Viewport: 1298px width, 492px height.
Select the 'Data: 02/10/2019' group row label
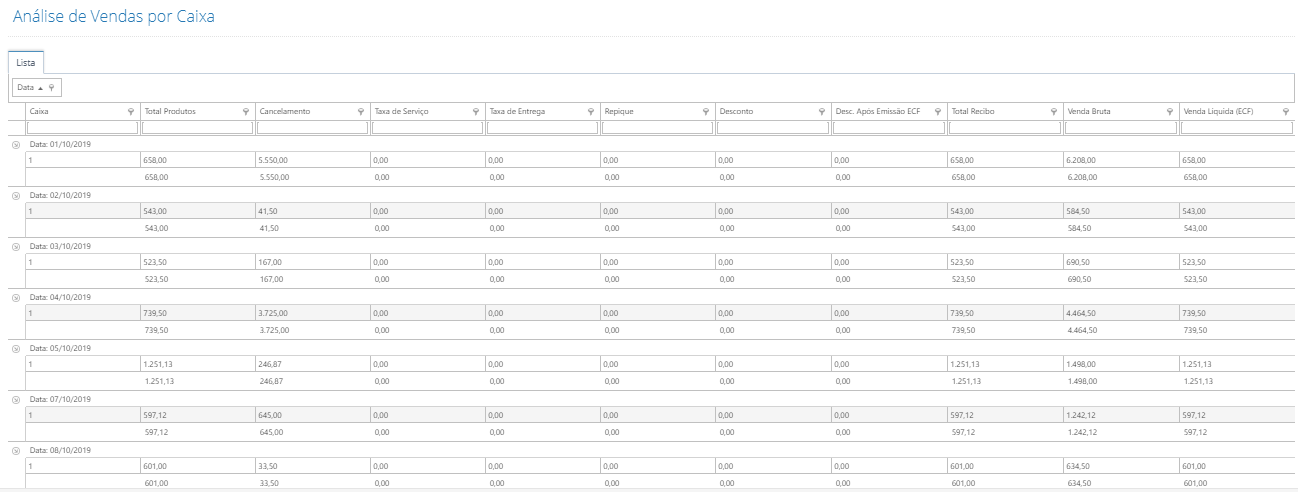tap(60, 195)
